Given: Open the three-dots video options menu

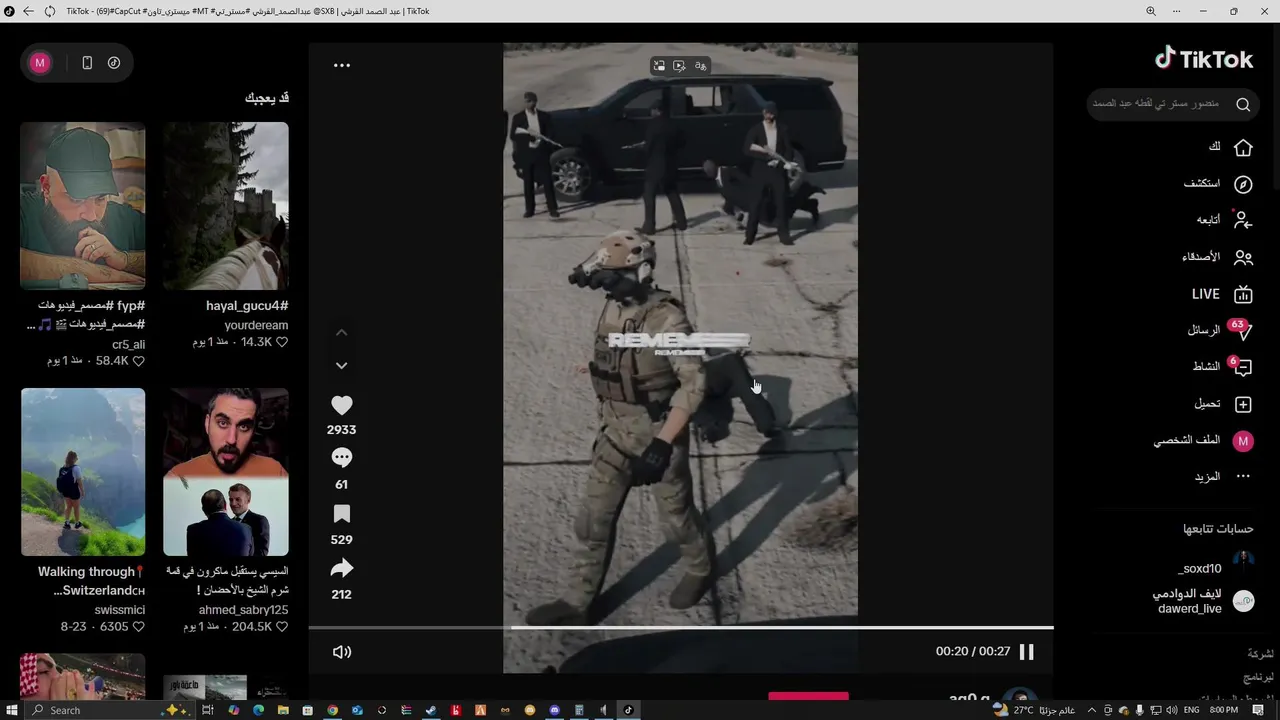Looking at the screenshot, I should [x=342, y=65].
